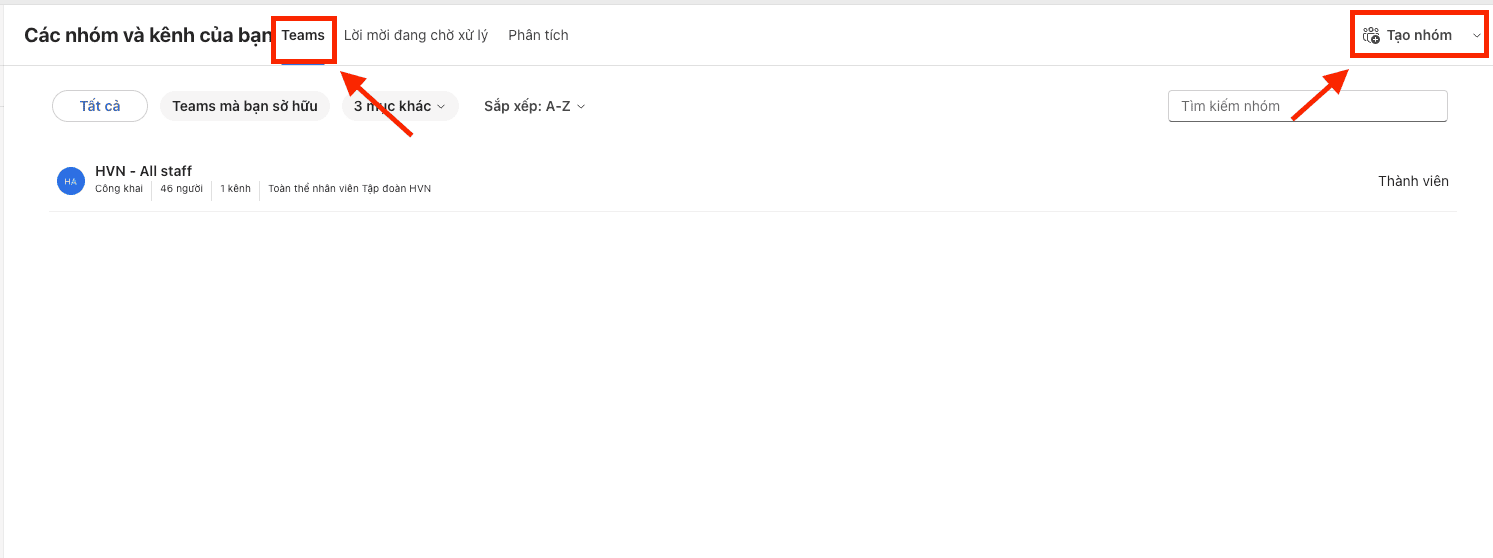This screenshot has width=1493, height=558.
Task: Go to the Phân tích tab
Action: pos(538,35)
